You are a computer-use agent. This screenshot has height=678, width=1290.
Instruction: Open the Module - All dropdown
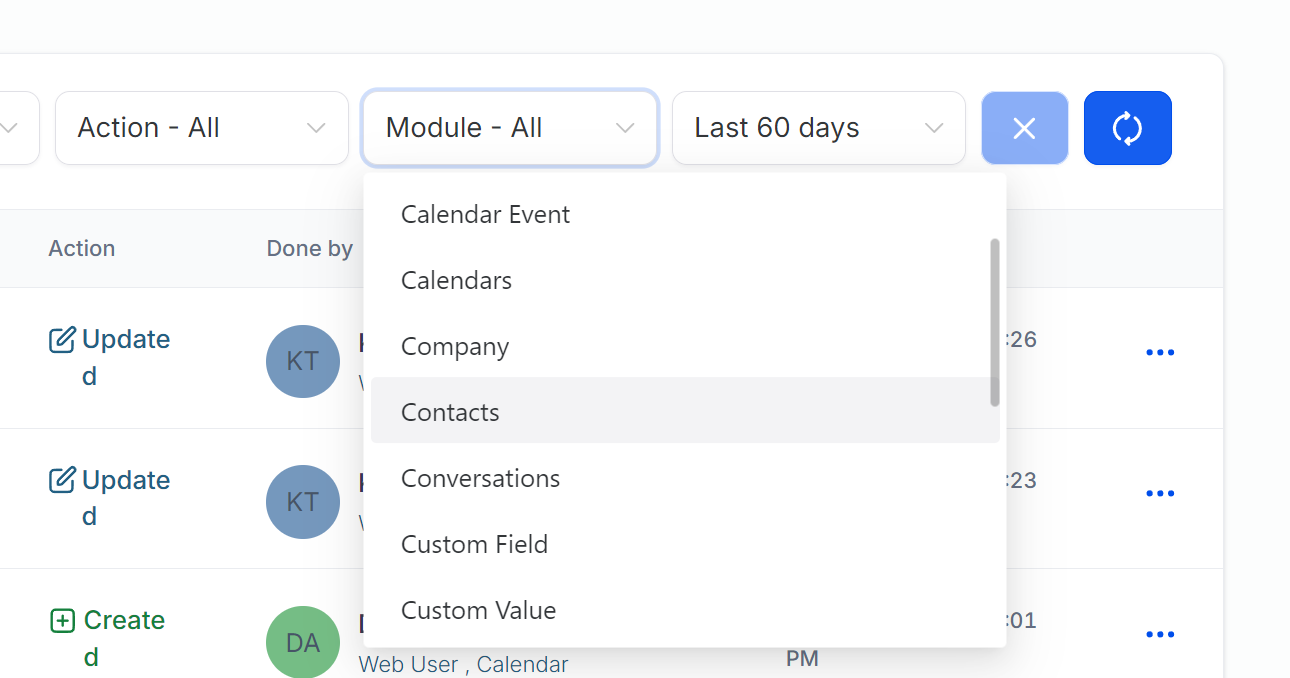510,128
